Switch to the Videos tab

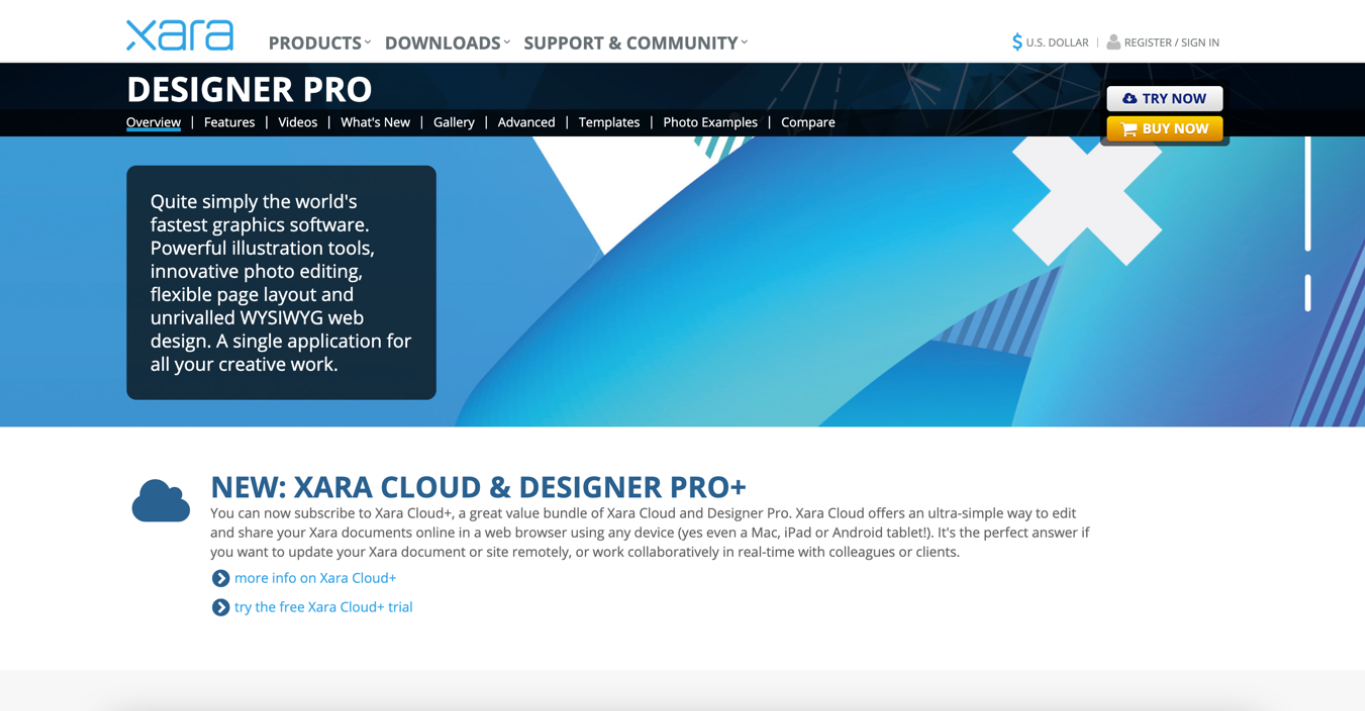[298, 122]
